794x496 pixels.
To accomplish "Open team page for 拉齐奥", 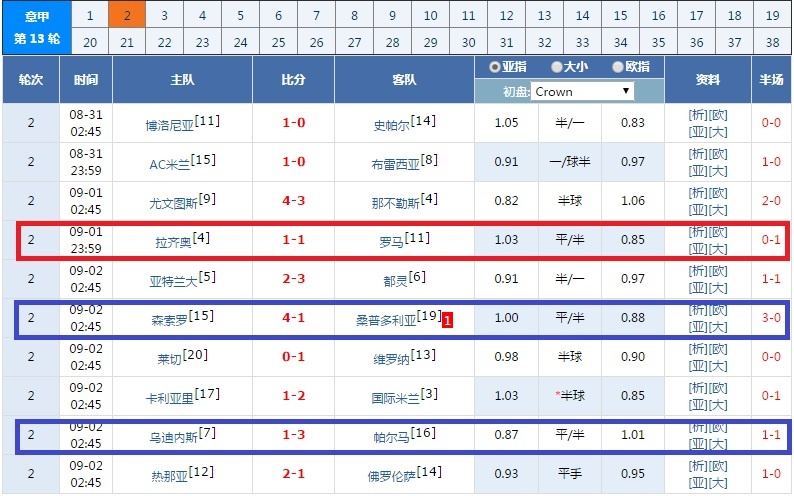I will 174,242.
